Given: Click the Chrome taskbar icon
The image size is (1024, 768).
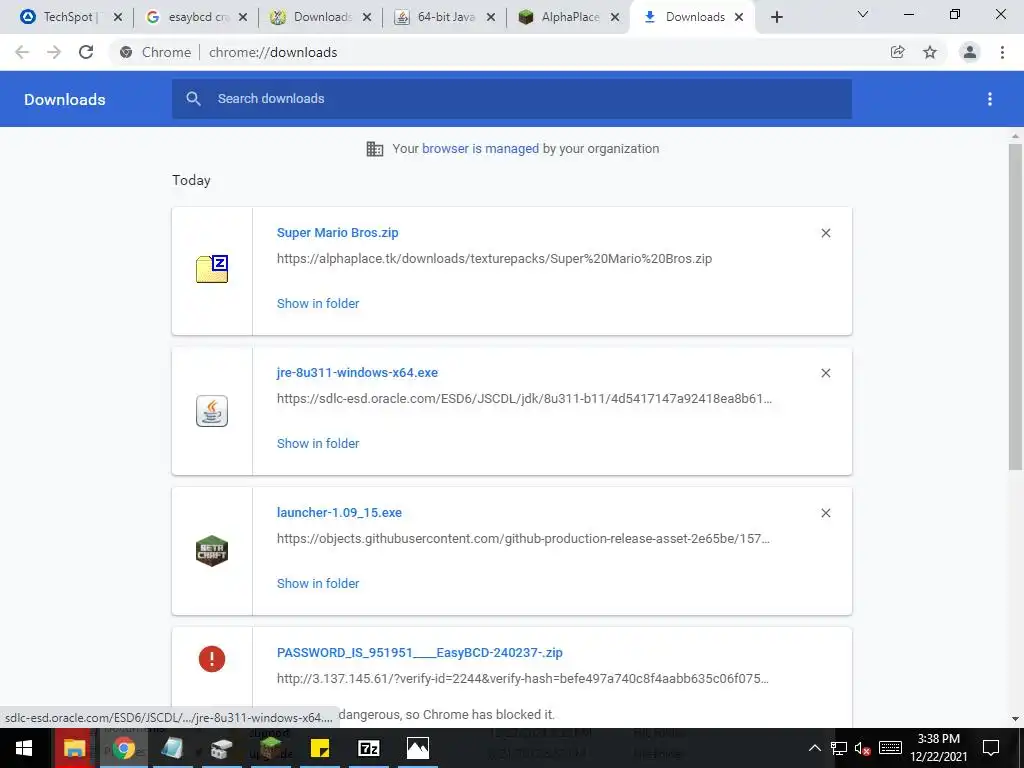Looking at the screenshot, I should click(123, 748).
